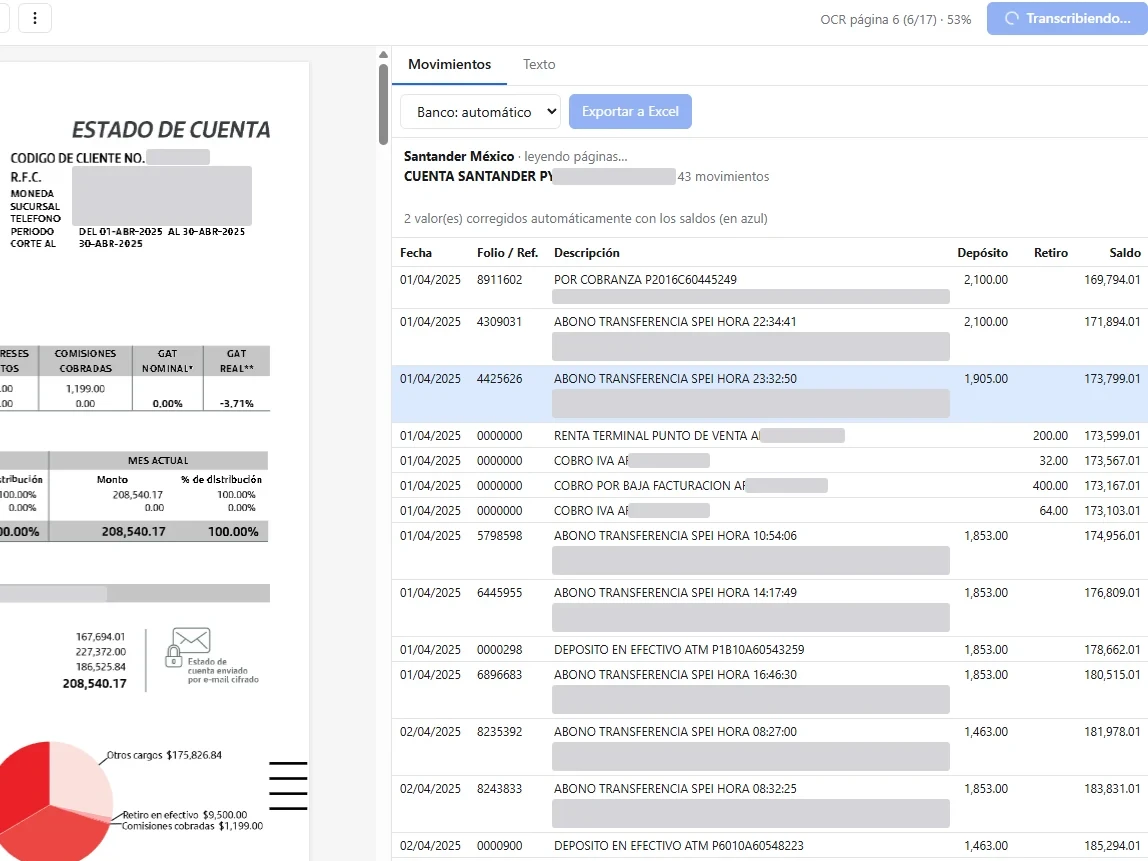Click Comisiones cobradas $1,199.00 chart label

coord(193,826)
